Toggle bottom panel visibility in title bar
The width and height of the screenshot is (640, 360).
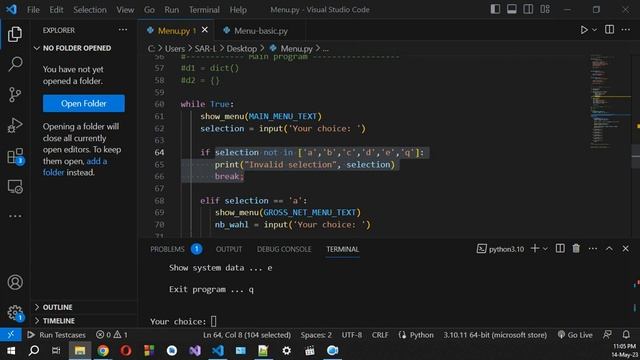511,9
